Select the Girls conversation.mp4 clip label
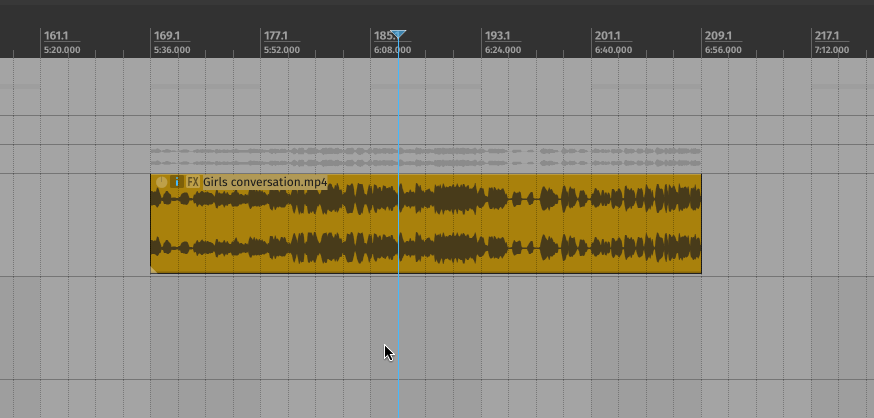The height and width of the screenshot is (418, 874). coord(265,182)
